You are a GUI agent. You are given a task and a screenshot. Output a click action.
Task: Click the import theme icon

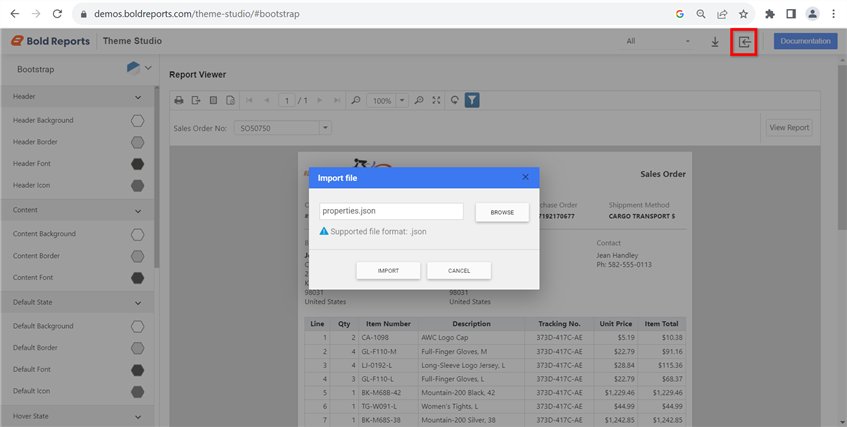click(744, 42)
